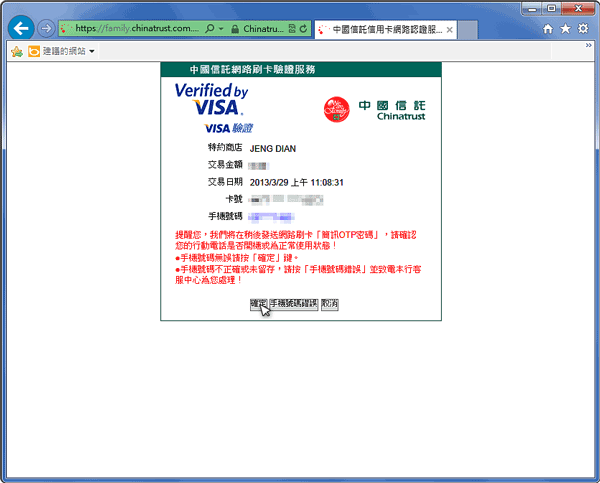Click the 手機號碼錯誤 button
The height and width of the screenshot is (483, 600).
point(294,304)
